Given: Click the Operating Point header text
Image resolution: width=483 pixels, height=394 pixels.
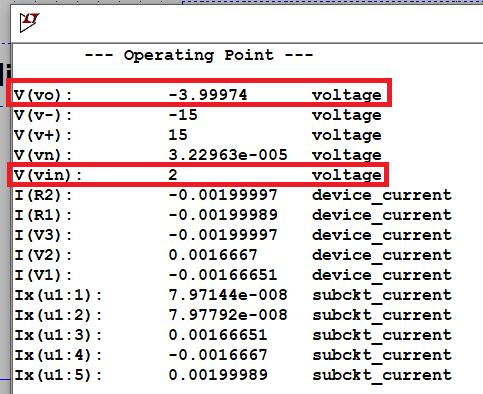Looking at the screenshot, I should pos(199,55).
